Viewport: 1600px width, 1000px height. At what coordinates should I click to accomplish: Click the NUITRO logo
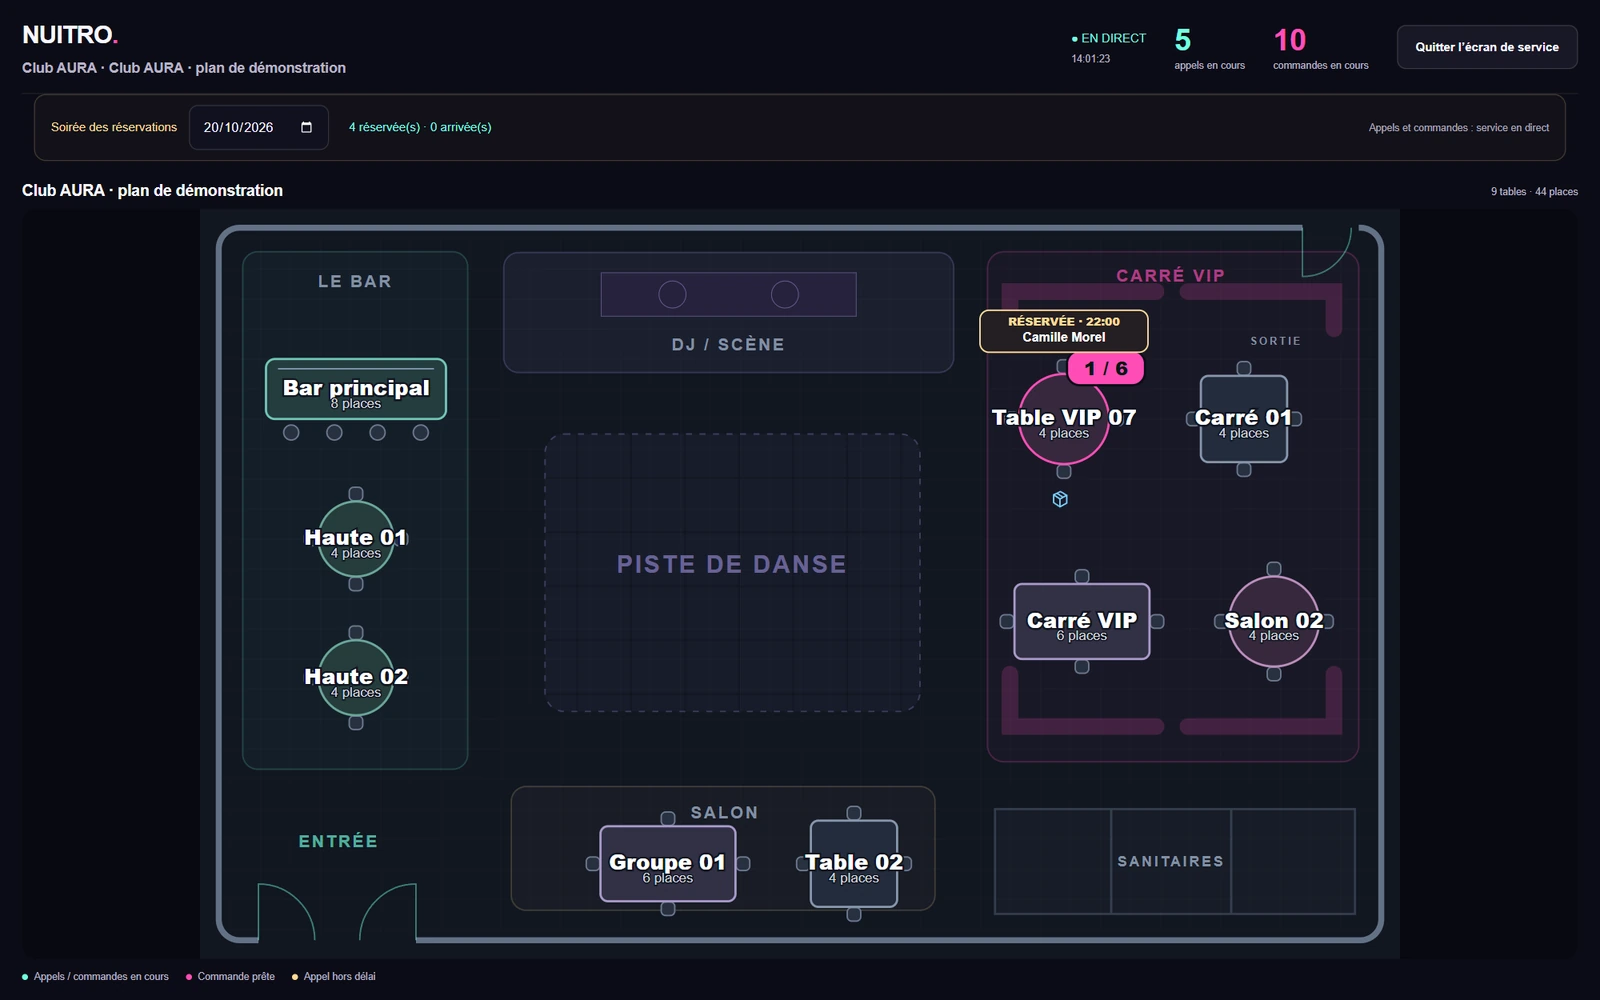coord(70,35)
